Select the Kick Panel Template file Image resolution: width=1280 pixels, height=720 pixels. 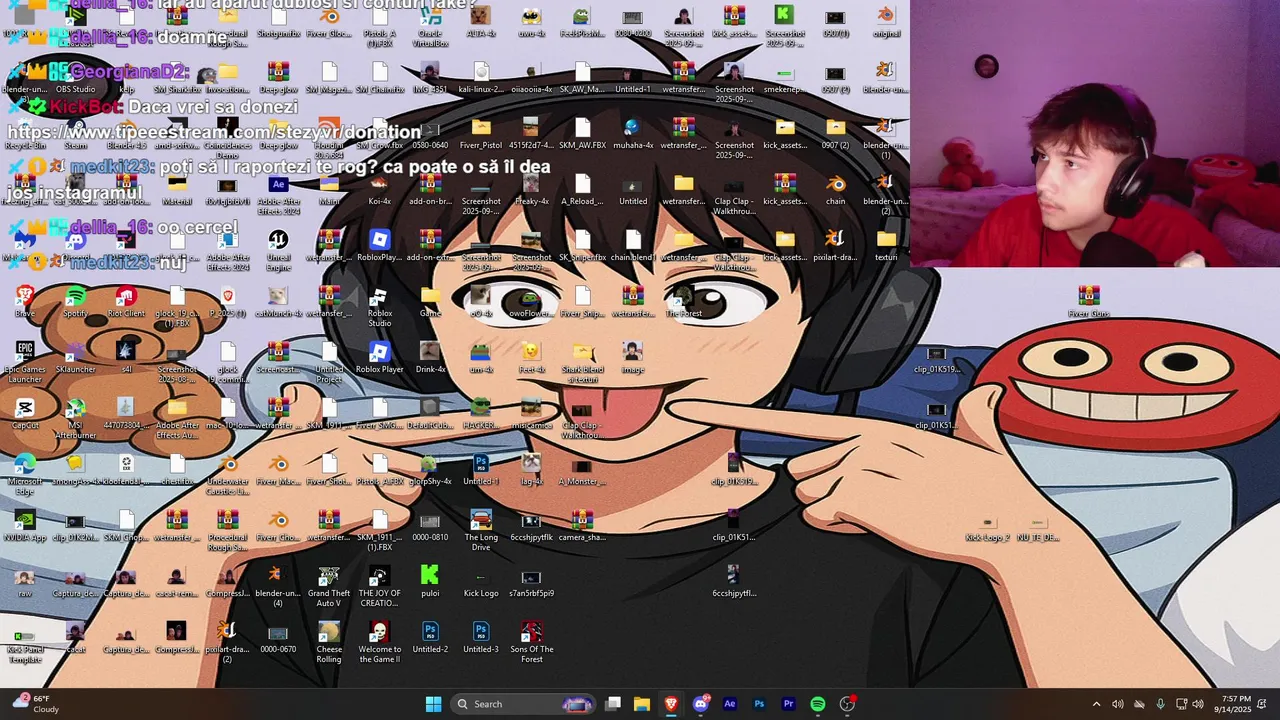coord(25,648)
